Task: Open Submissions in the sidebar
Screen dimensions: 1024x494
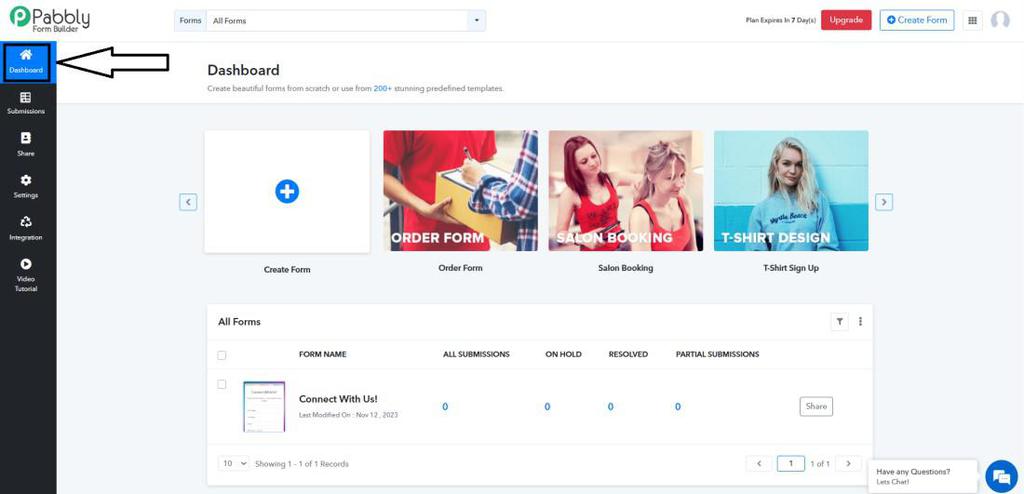Action: 26,103
